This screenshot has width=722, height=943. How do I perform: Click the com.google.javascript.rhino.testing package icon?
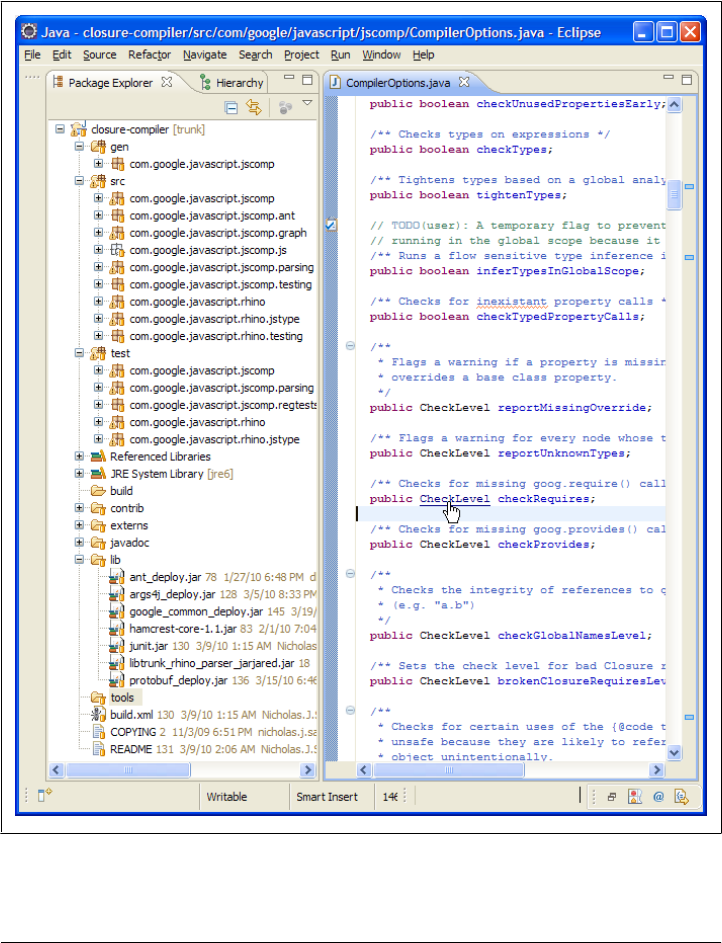tap(117, 336)
